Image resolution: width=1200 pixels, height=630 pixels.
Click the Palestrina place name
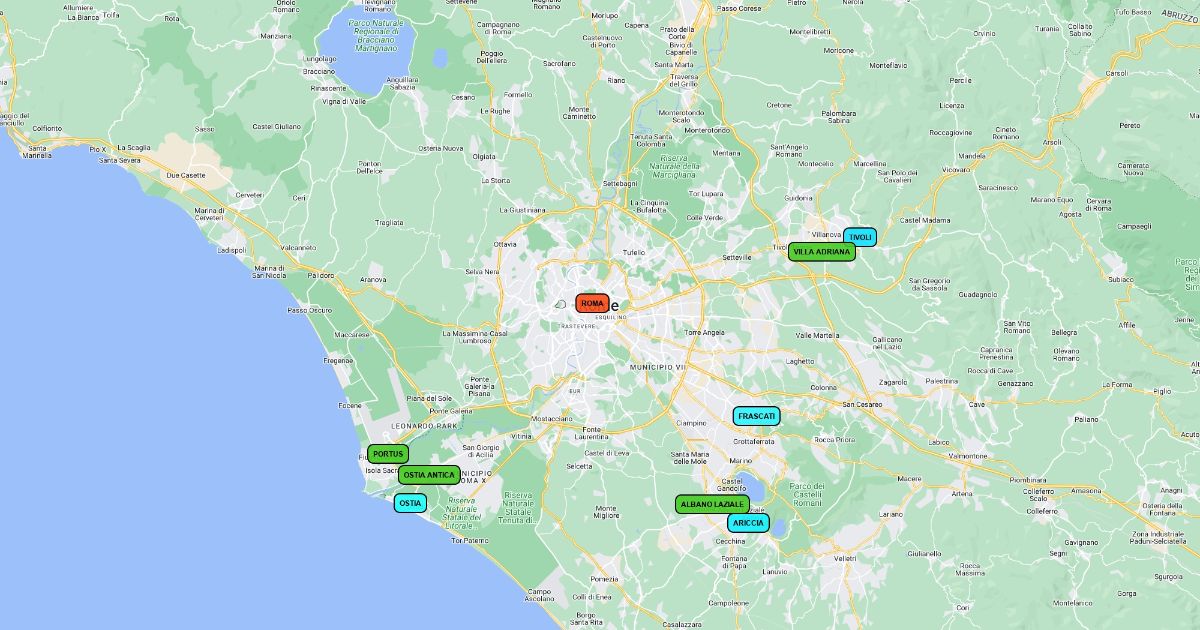pyautogui.click(x=942, y=381)
